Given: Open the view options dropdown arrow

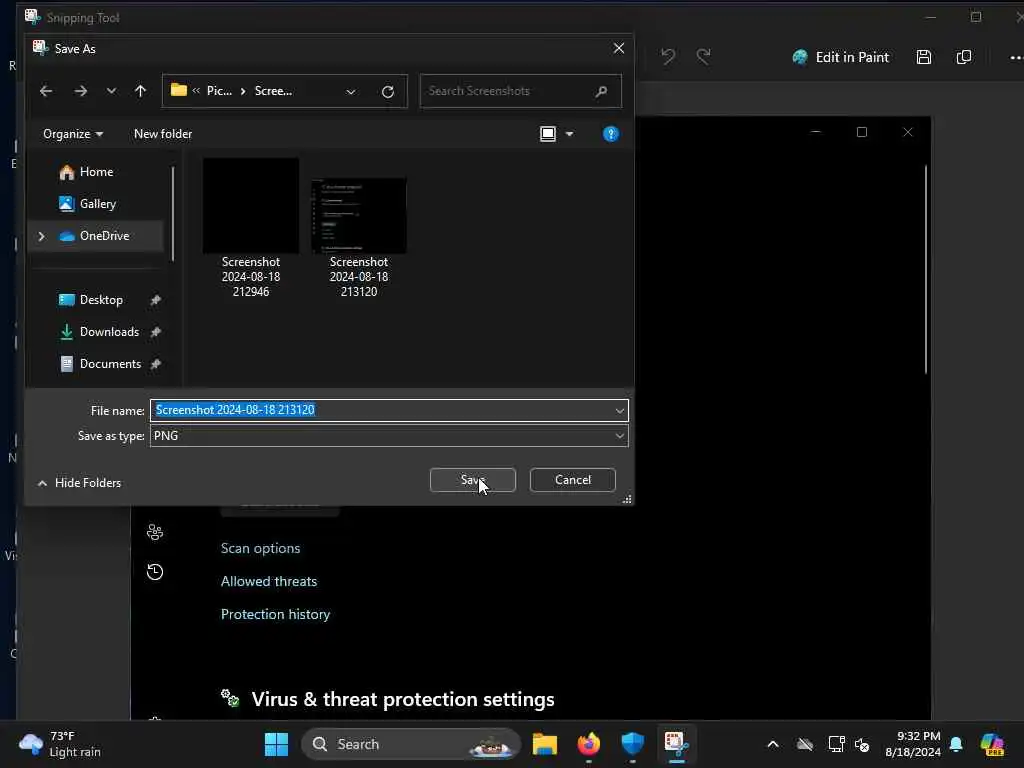Looking at the screenshot, I should (569, 134).
